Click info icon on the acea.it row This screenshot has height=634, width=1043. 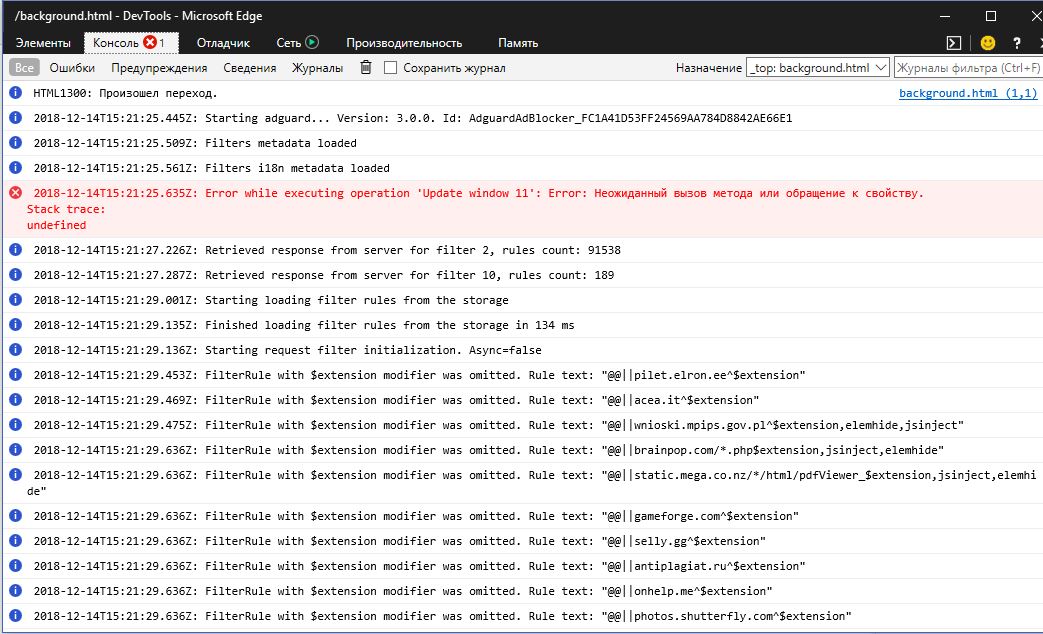coord(15,400)
